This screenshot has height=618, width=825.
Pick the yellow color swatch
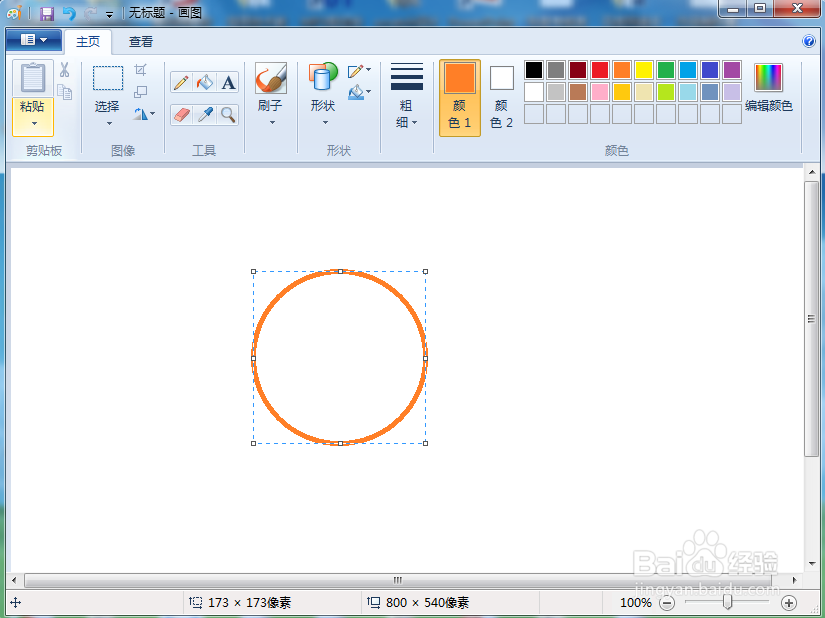coord(643,70)
